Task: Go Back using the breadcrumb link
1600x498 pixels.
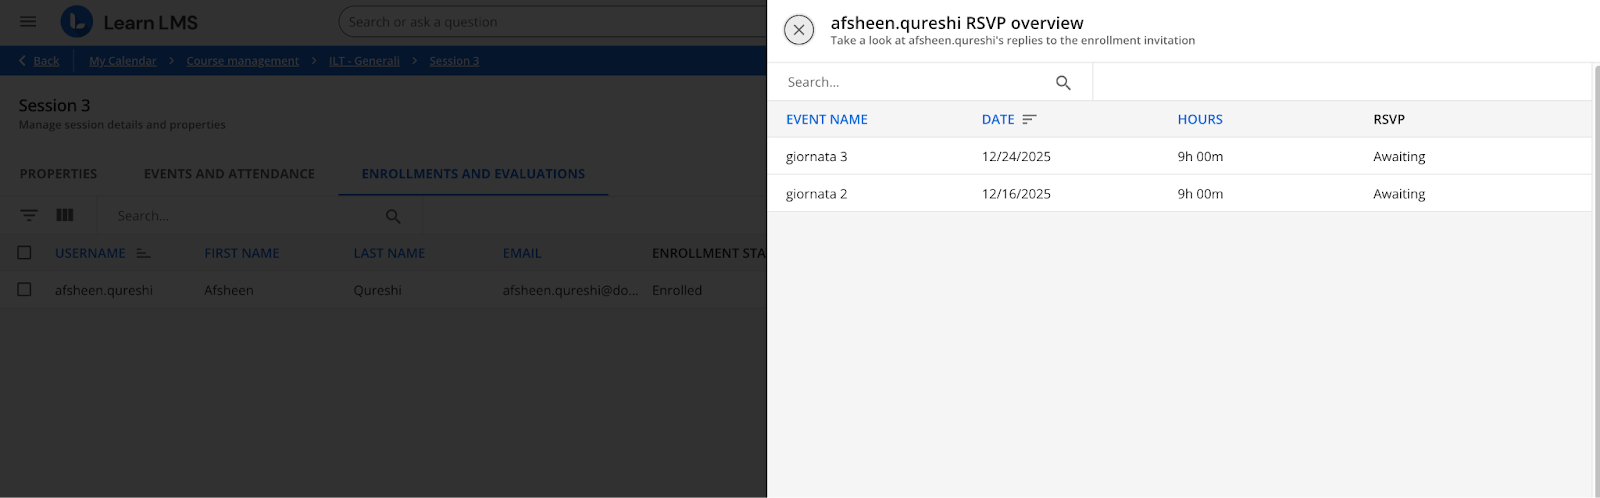Action: coord(46,61)
